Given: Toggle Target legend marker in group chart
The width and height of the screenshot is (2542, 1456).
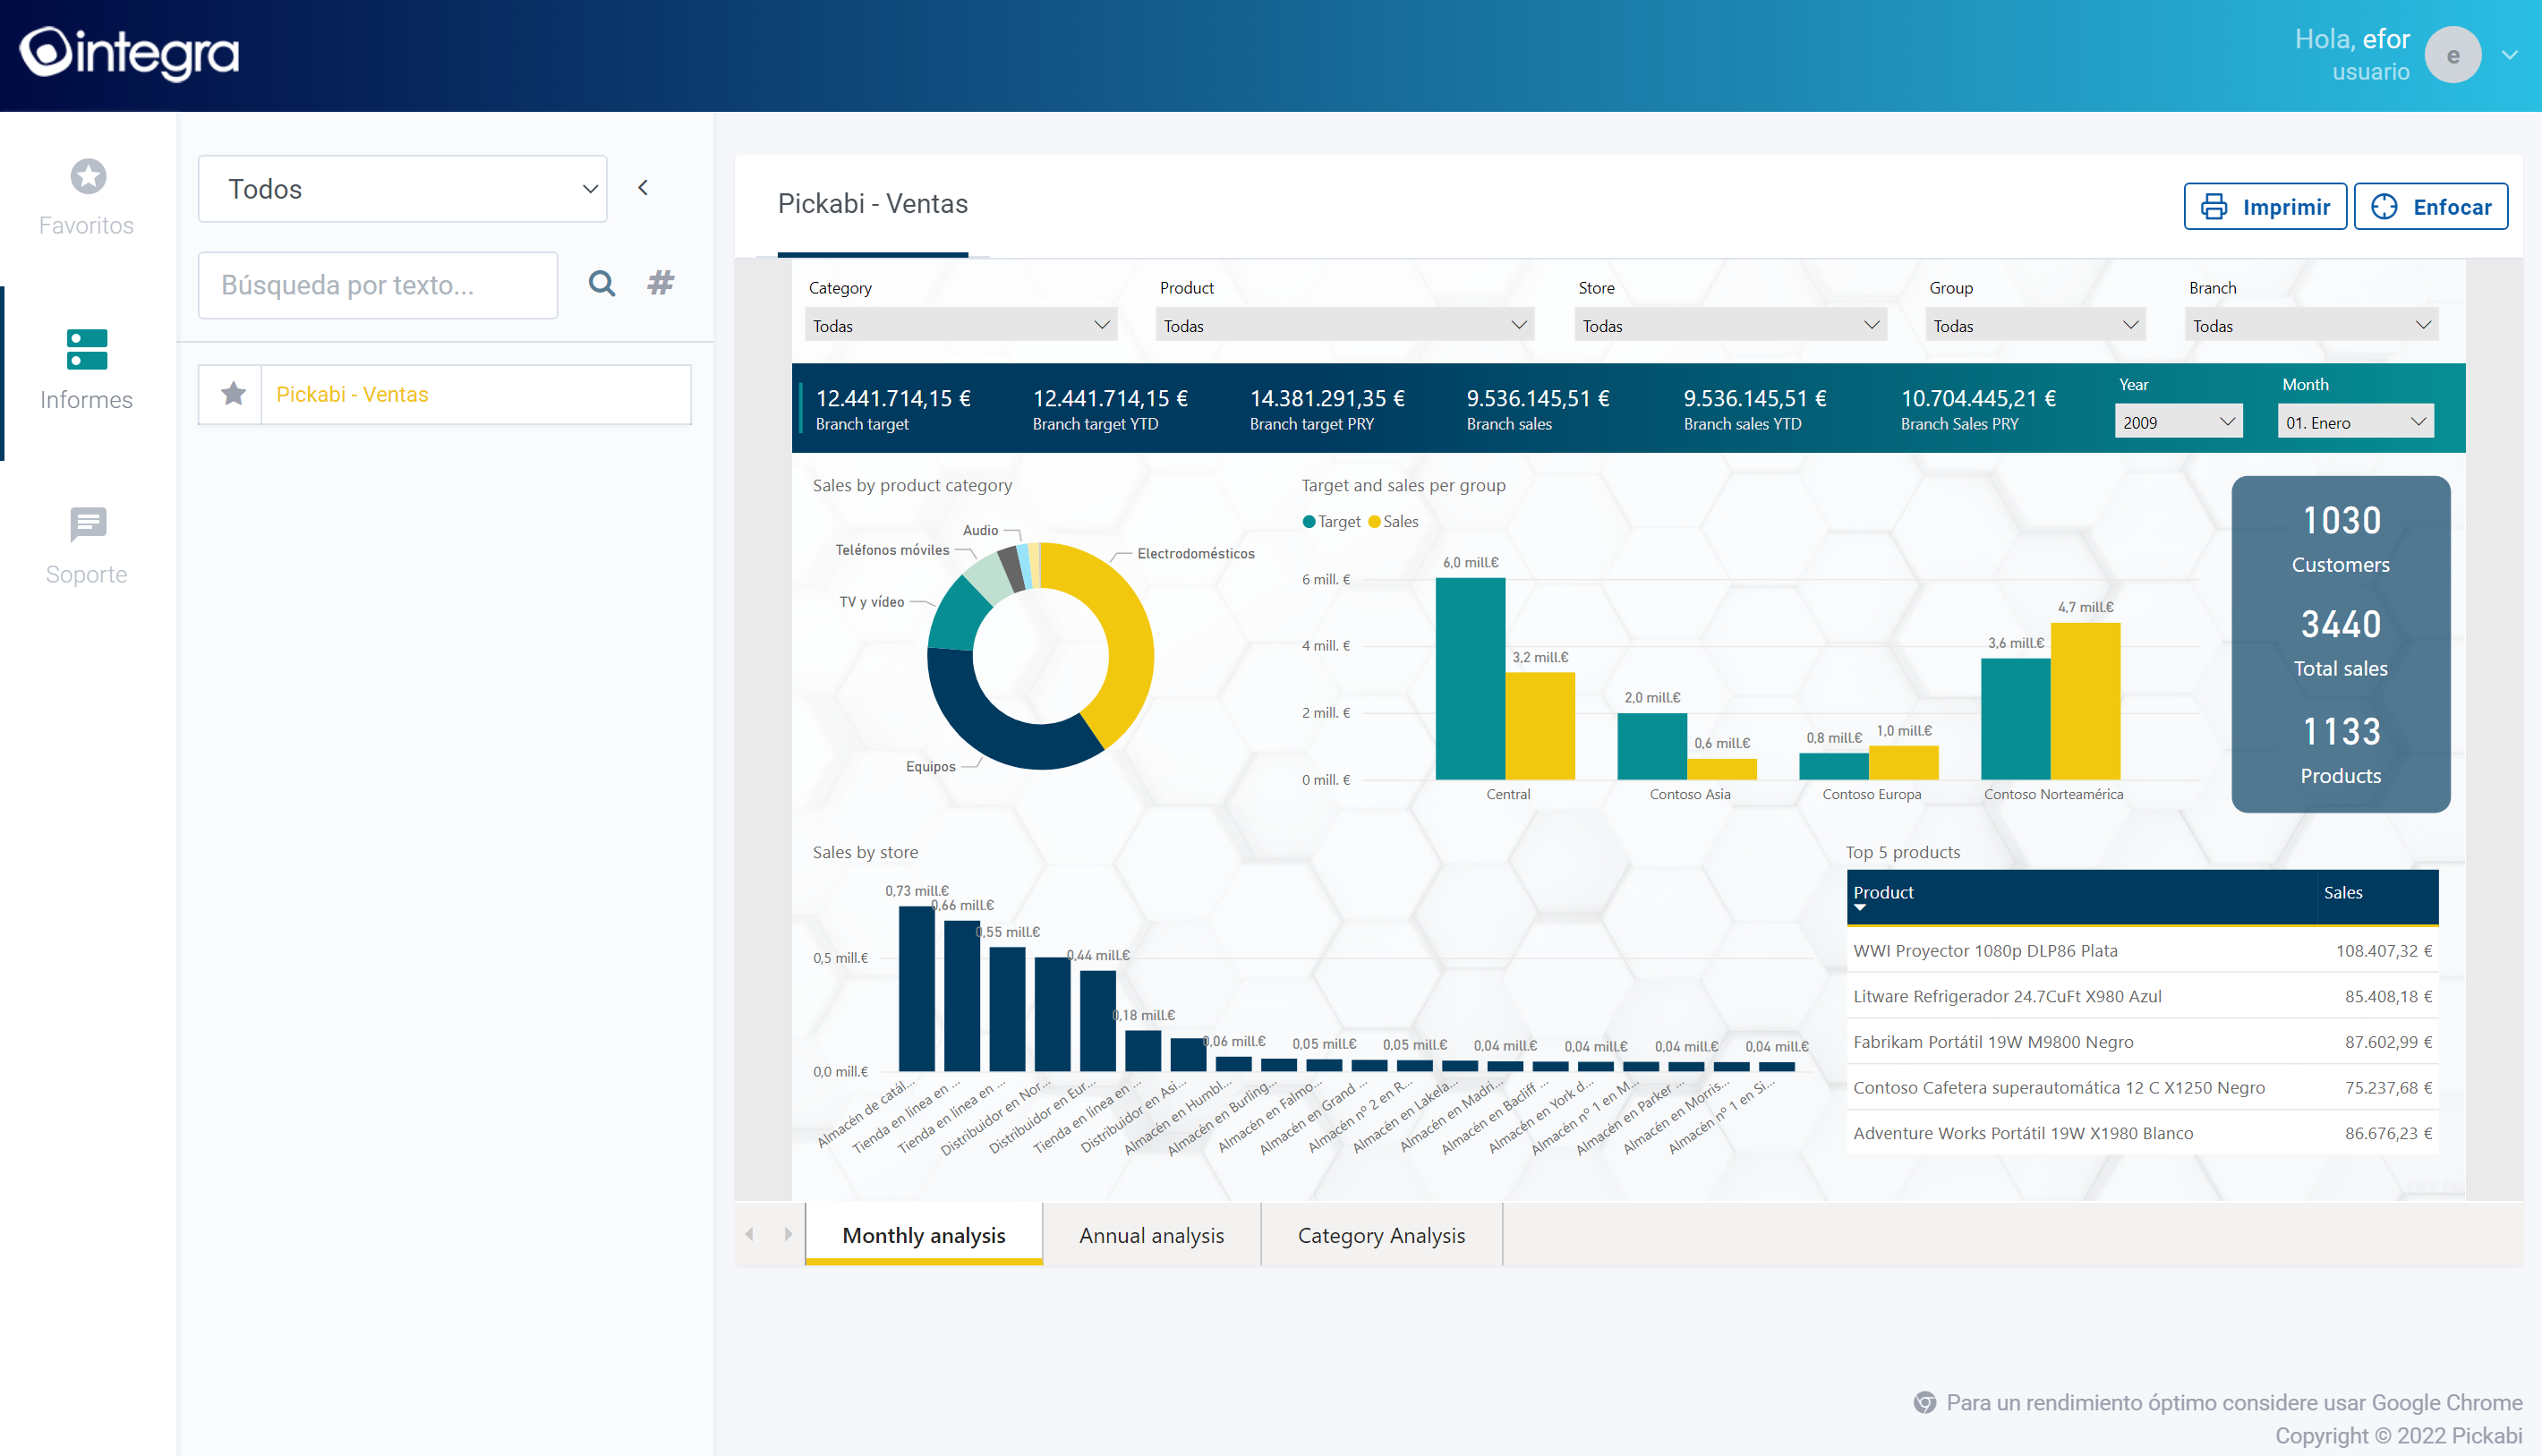Looking at the screenshot, I should pyautogui.click(x=1309, y=521).
